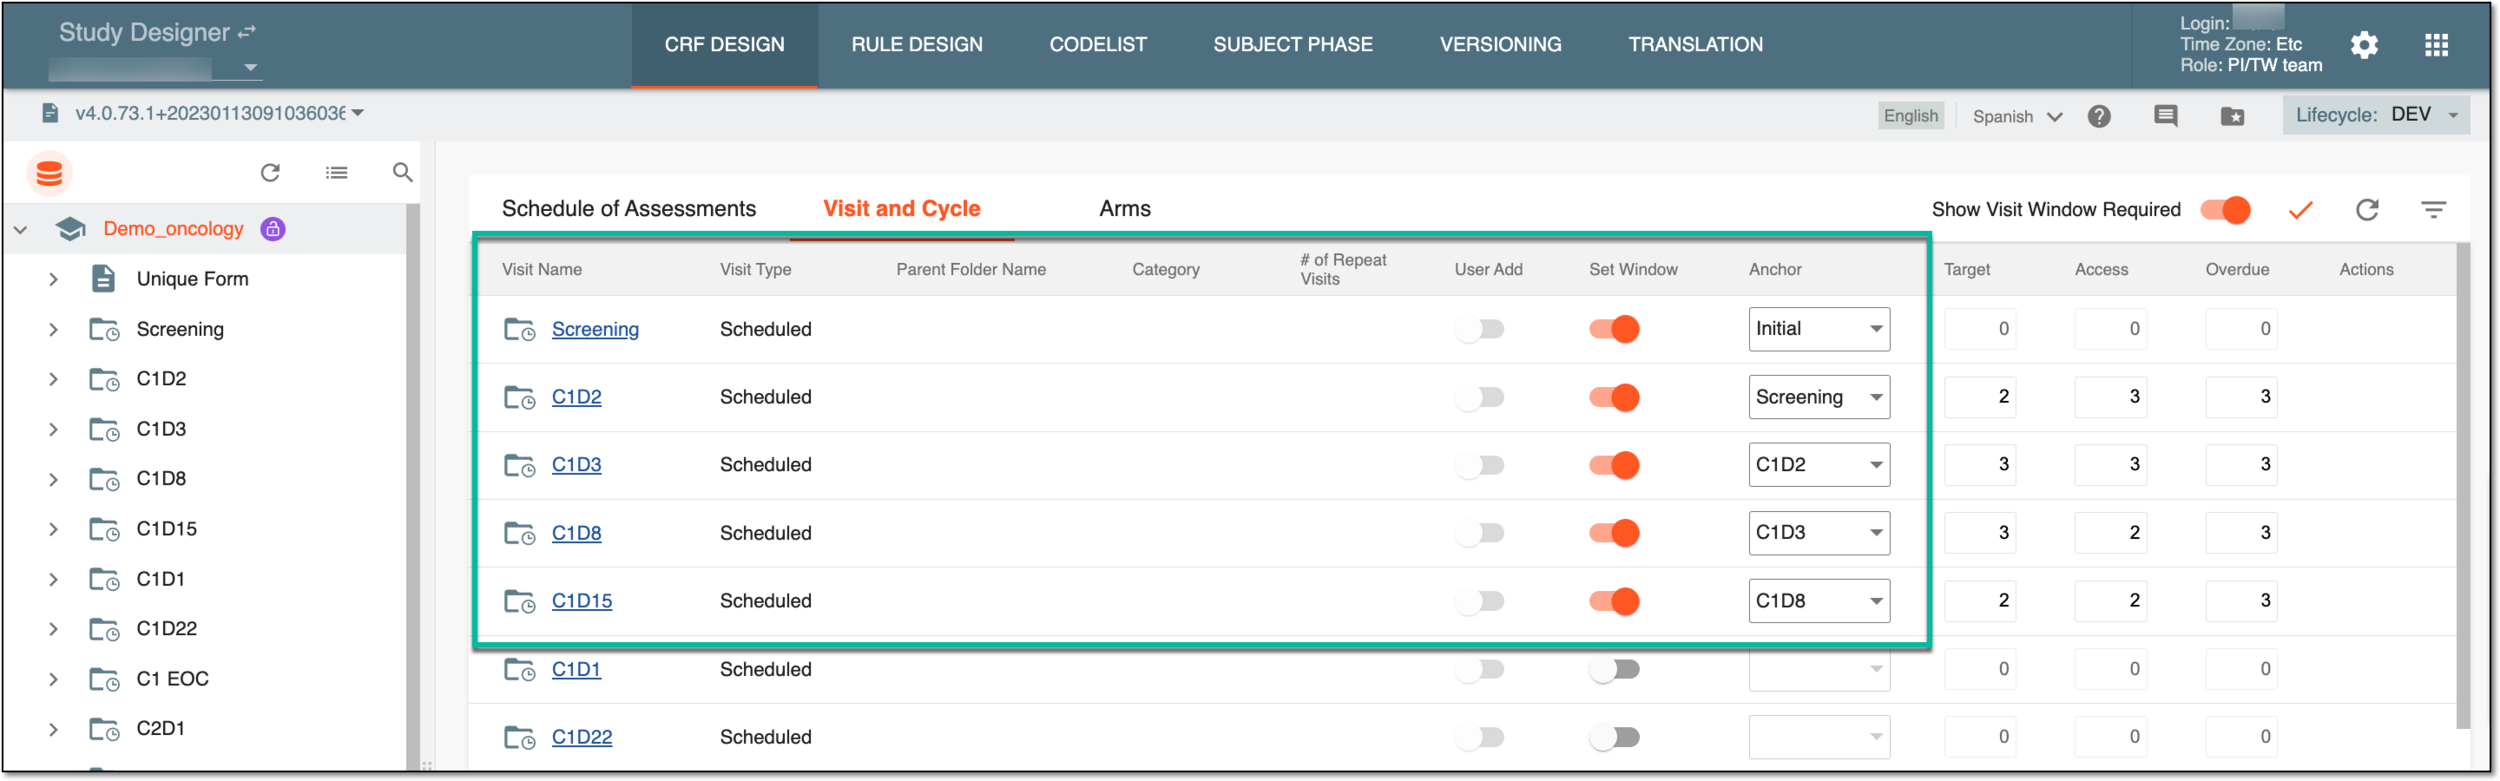The image size is (2500, 781).
Task: Switch to the TRANSLATION tab
Action: click(x=1695, y=45)
